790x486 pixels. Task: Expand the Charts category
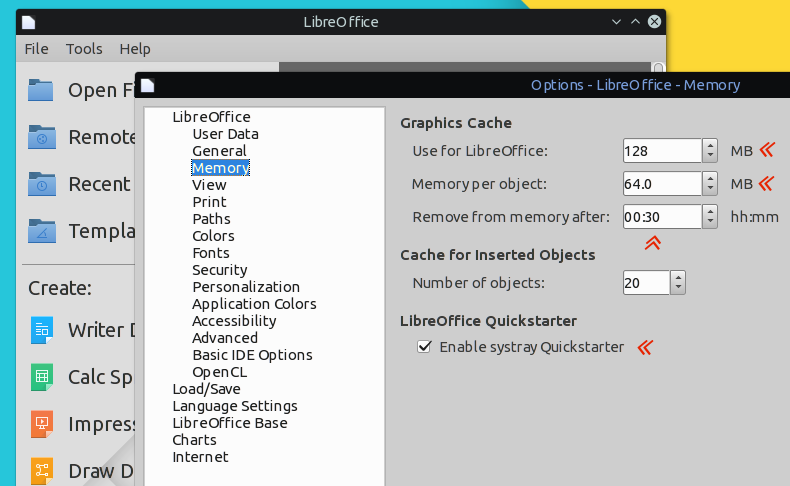[194, 440]
